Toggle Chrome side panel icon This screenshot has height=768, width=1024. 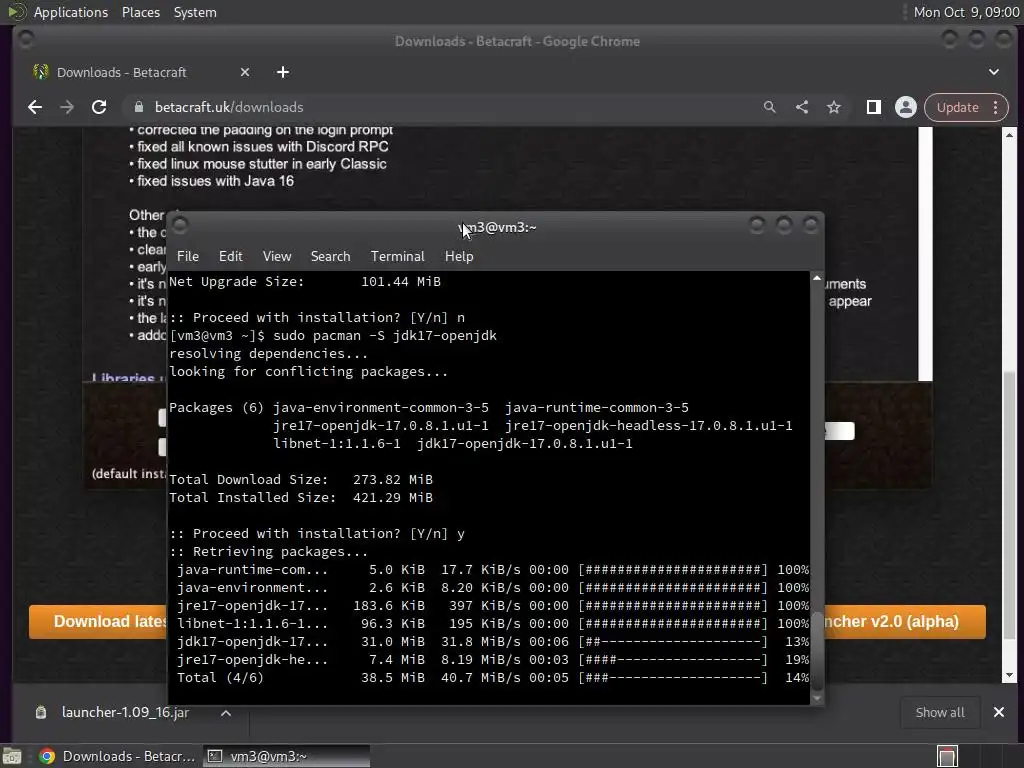[873, 107]
